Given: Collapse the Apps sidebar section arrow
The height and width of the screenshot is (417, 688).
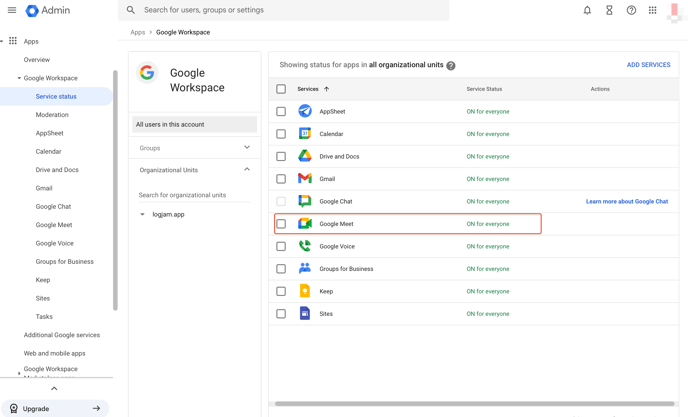Looking at the screenshot, I should tap(2, 41).
